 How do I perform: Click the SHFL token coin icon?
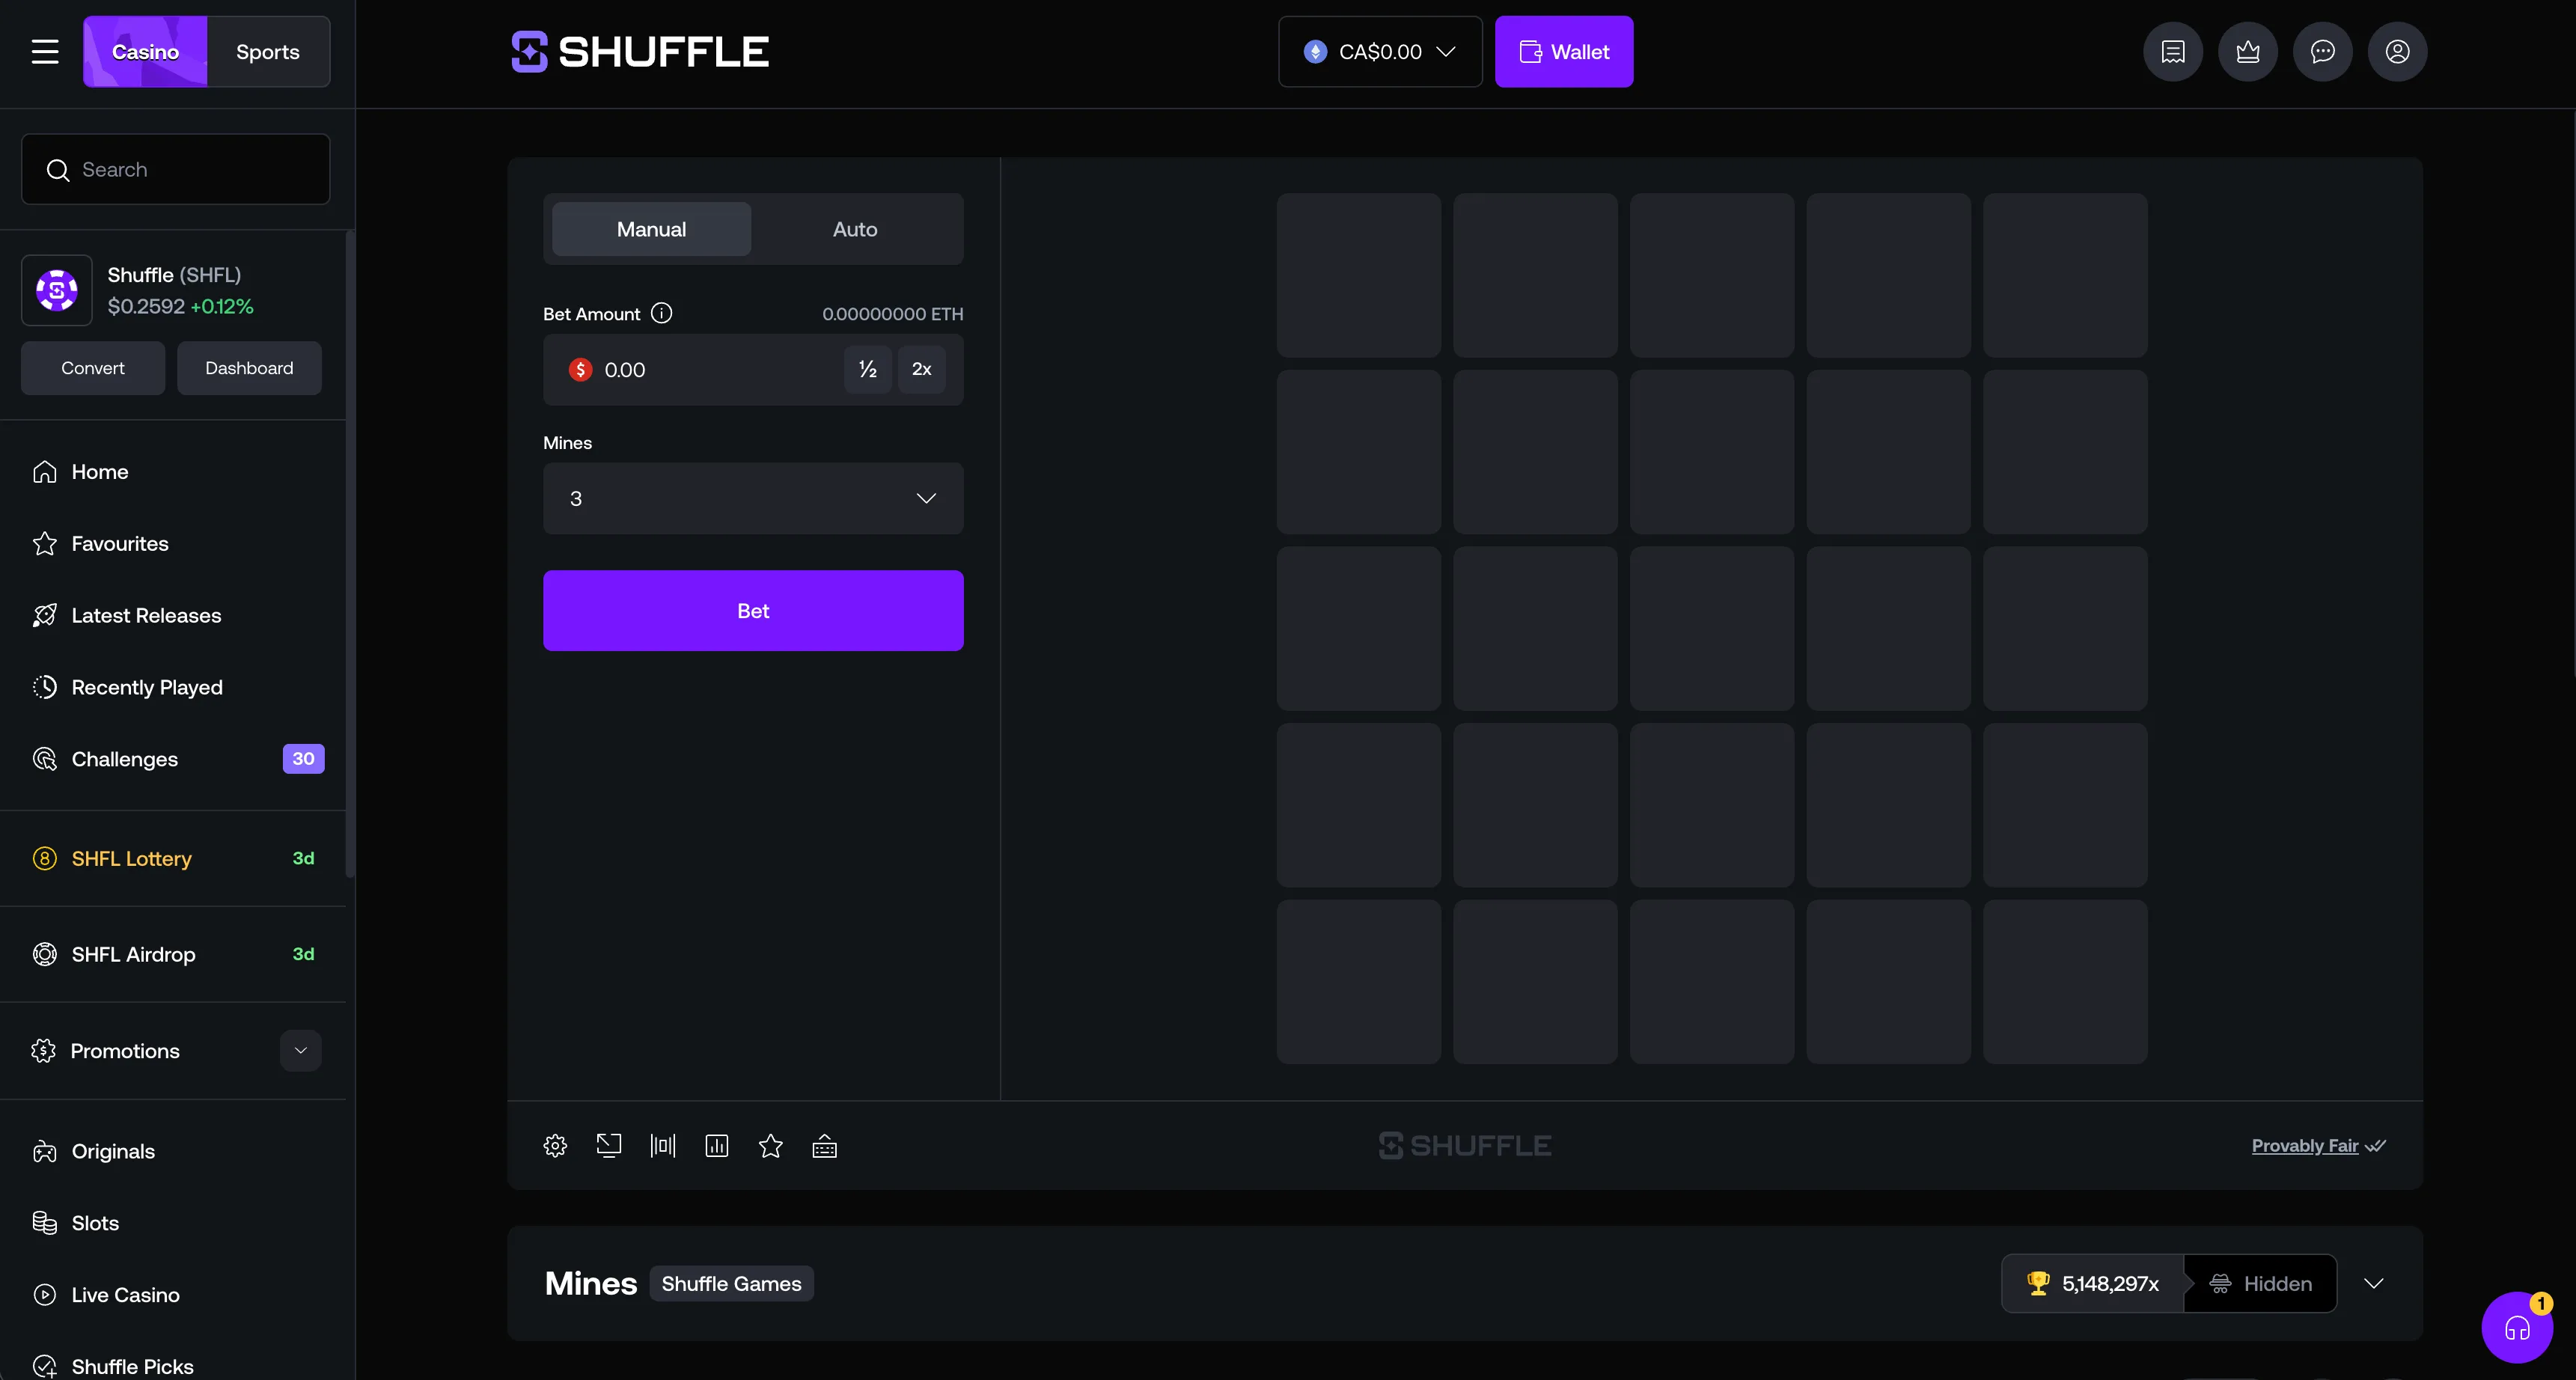[57, 290]
